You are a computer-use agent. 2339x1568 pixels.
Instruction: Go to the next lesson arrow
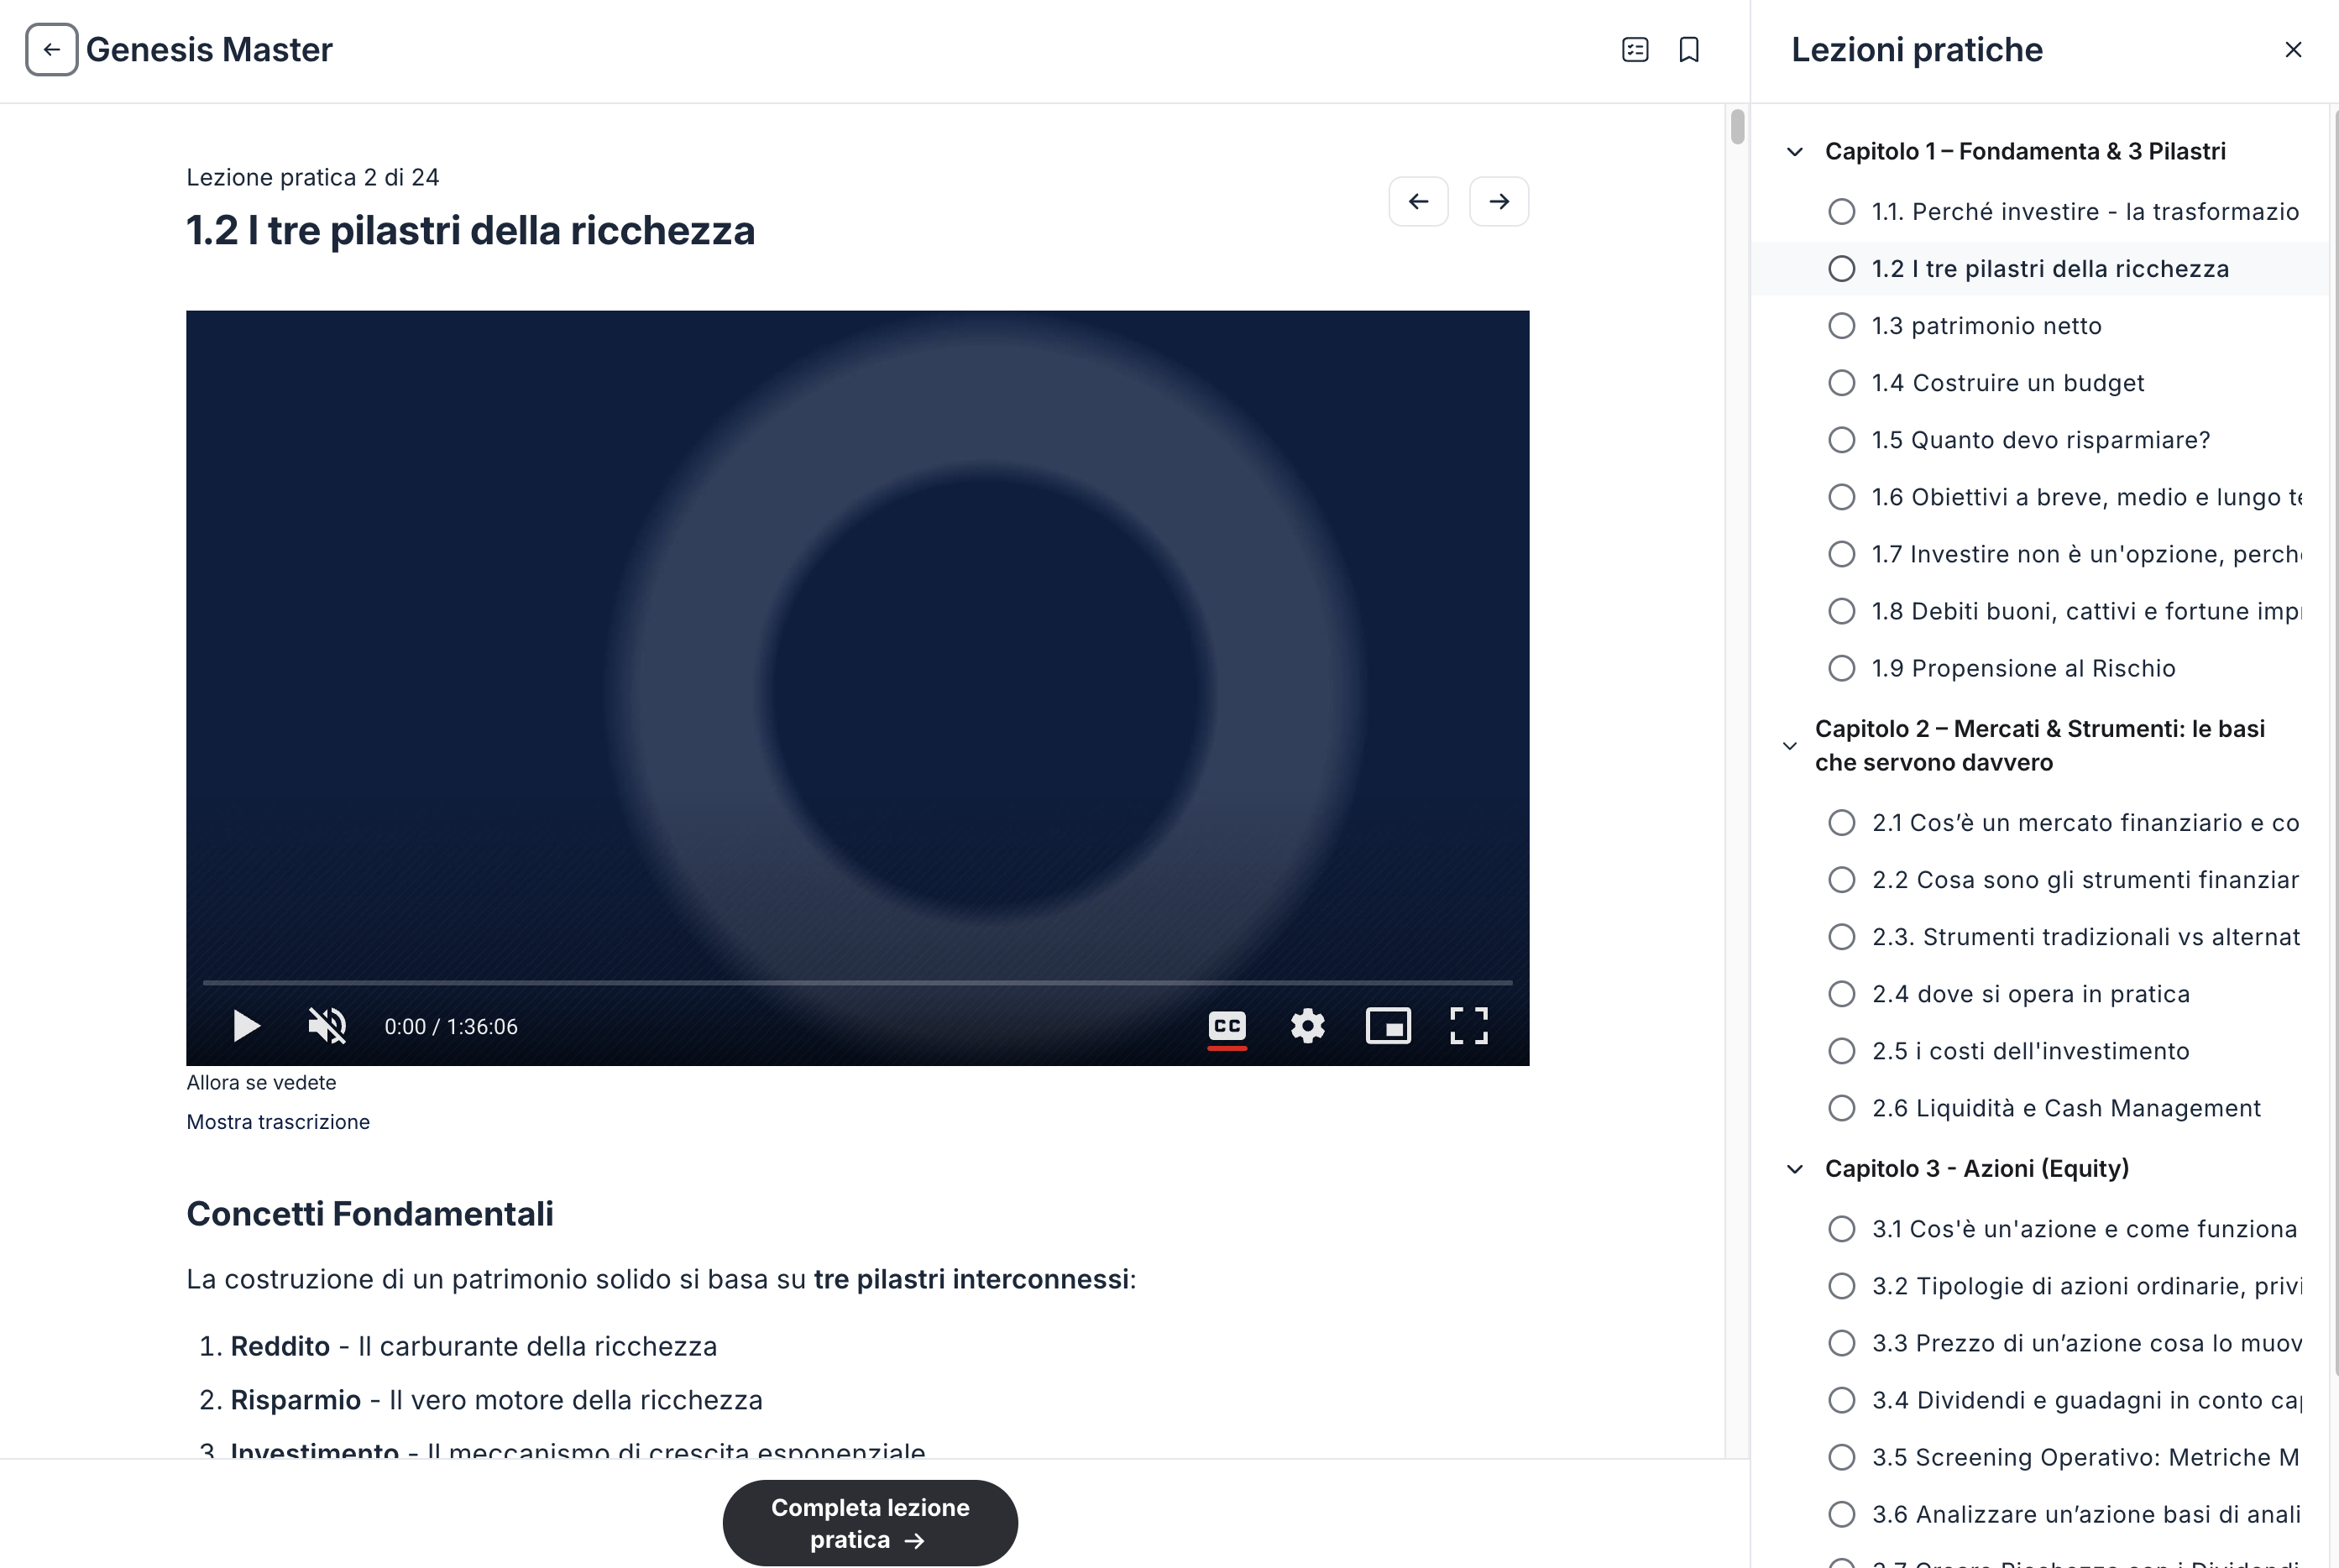[x=1498, y=201]
